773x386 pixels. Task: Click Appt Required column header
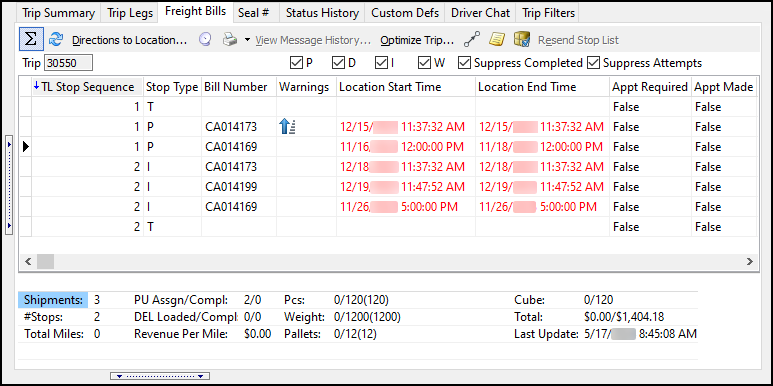point(650,87)
